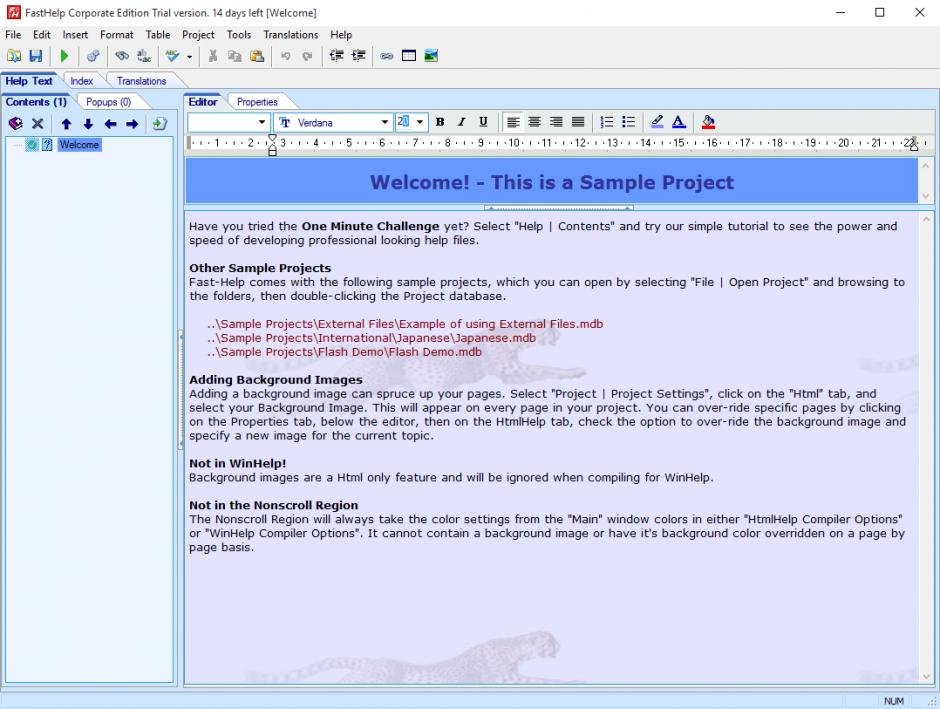Toggle bulleted list
The image size is (940, 709).
click(628, 122)
